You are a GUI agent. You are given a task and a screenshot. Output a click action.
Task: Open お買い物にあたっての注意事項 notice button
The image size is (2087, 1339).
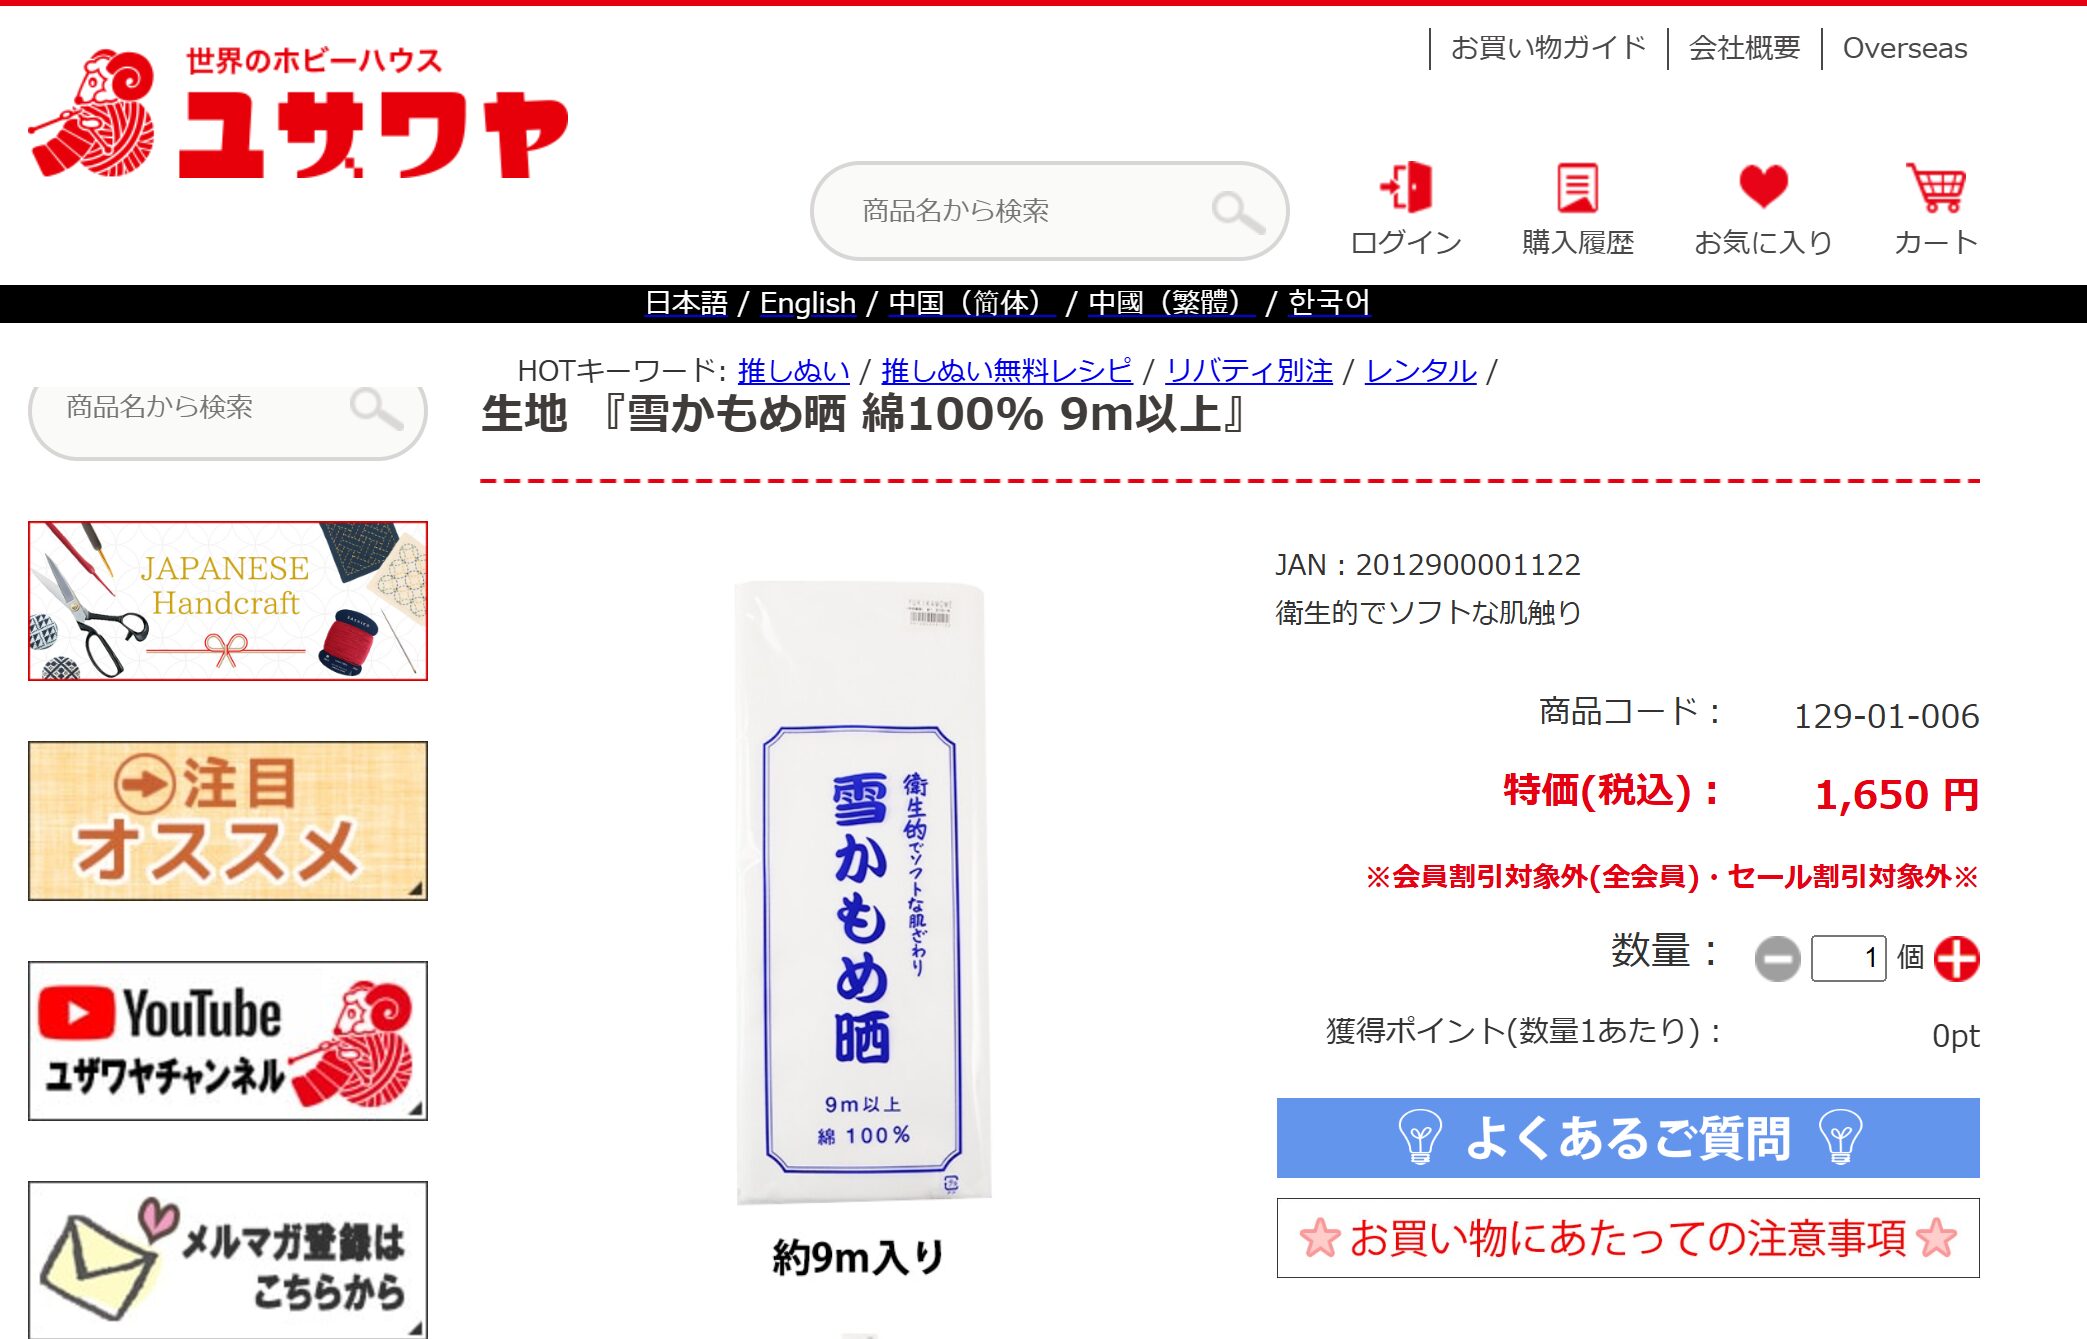click(x=1628, y=1238)
